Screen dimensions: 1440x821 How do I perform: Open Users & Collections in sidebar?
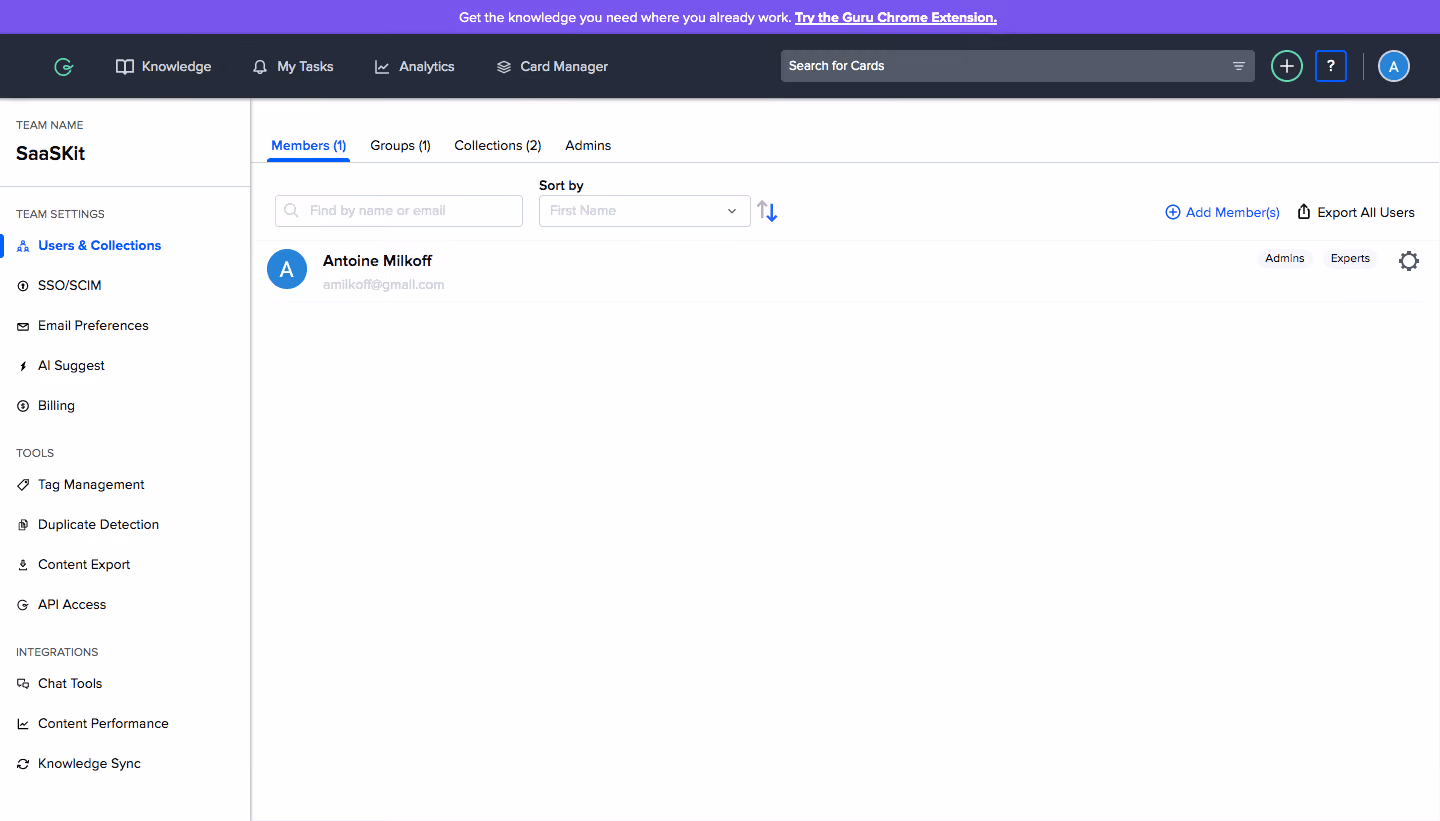click(89, 245)
